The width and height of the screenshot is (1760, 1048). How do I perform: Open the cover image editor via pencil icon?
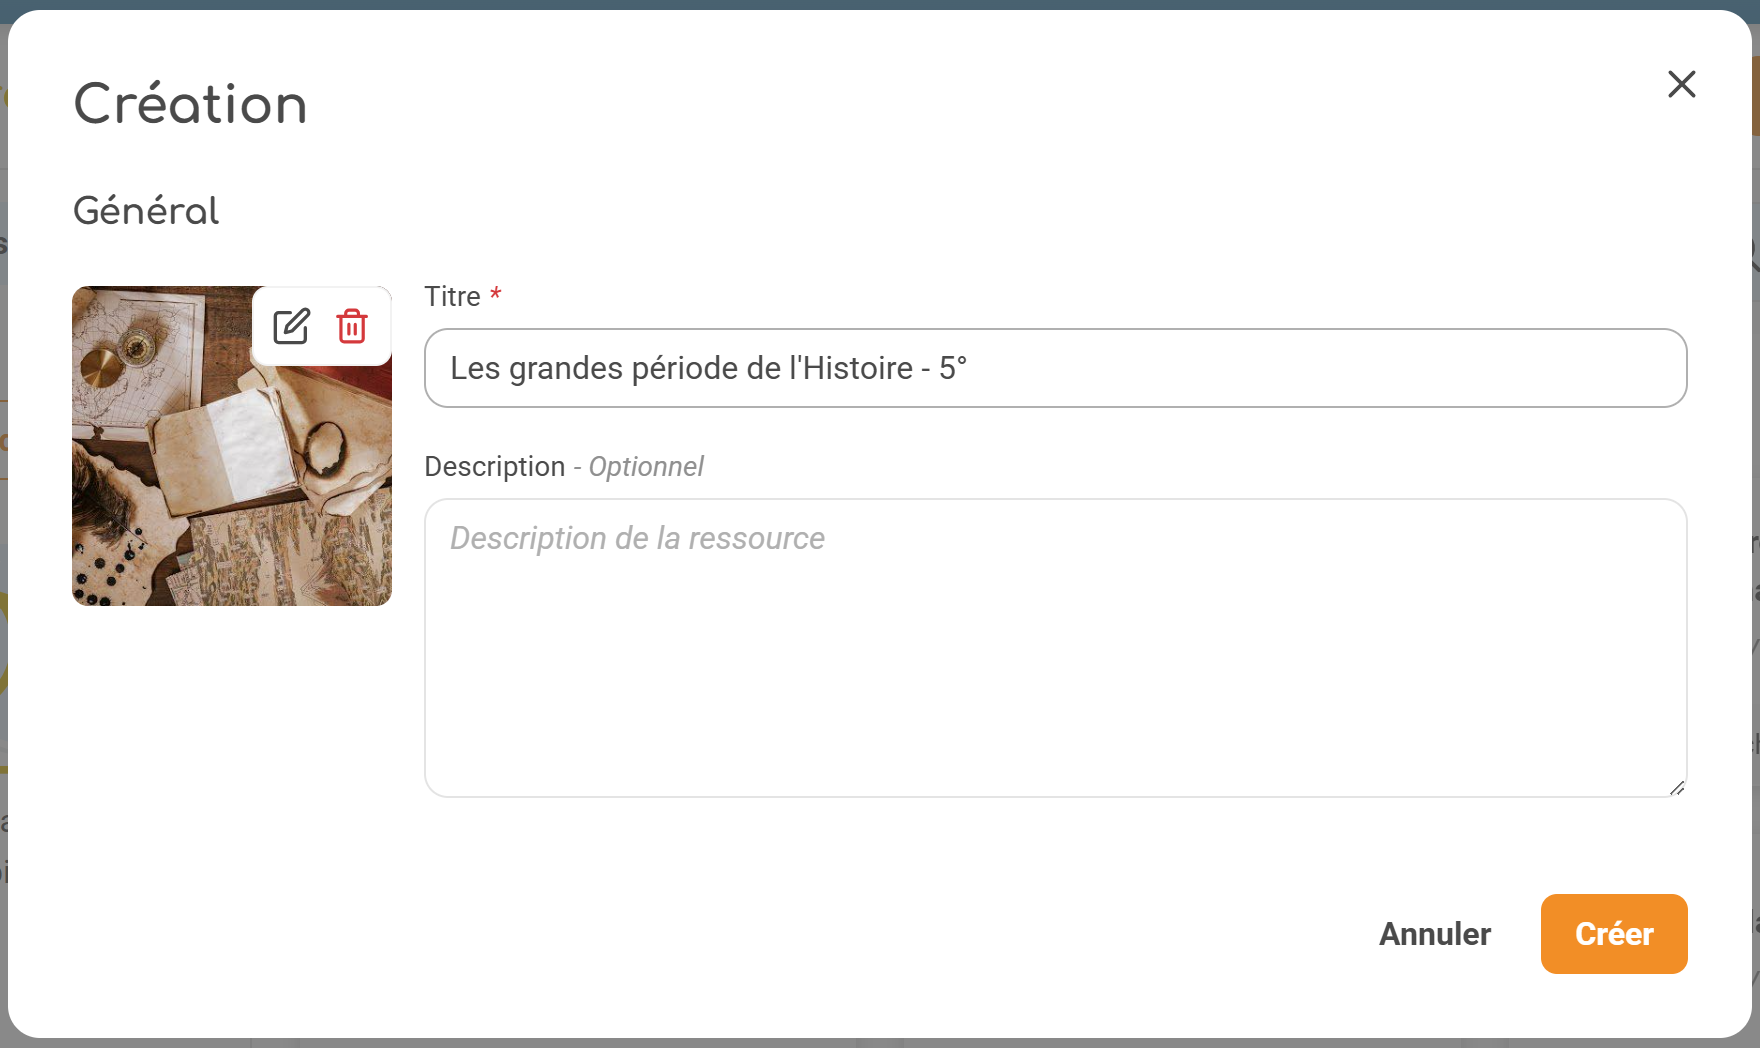pyautogui.click(x=291, y=326)
